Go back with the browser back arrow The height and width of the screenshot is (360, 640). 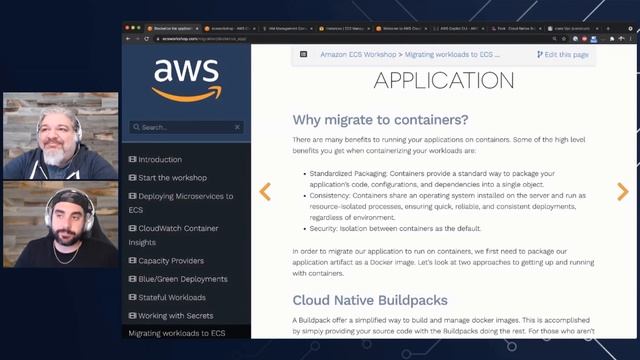(128, 39)
